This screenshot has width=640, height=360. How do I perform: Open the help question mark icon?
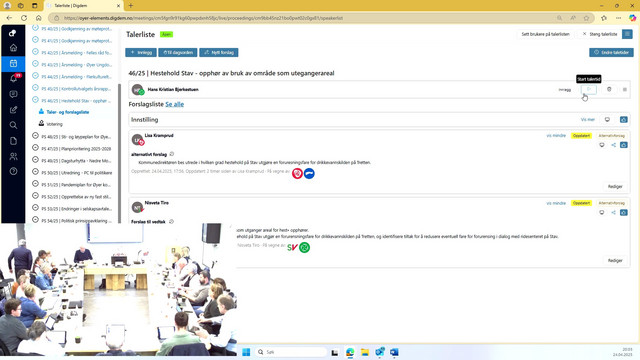point(13,171)
